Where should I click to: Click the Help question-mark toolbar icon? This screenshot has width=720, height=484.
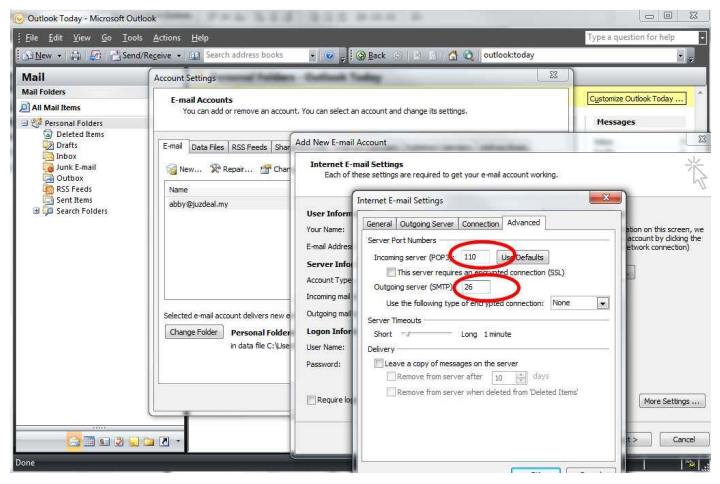click(329, 56)
